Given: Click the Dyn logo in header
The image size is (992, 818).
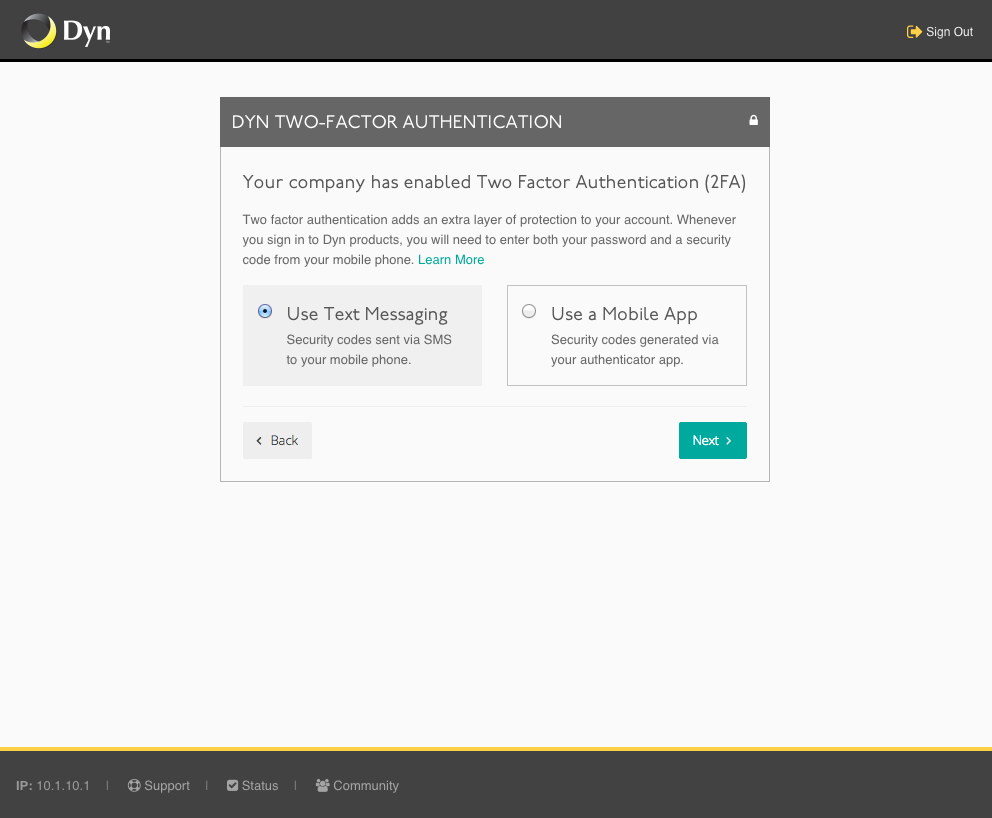Looking at the screenshot, I should point(66,31).
